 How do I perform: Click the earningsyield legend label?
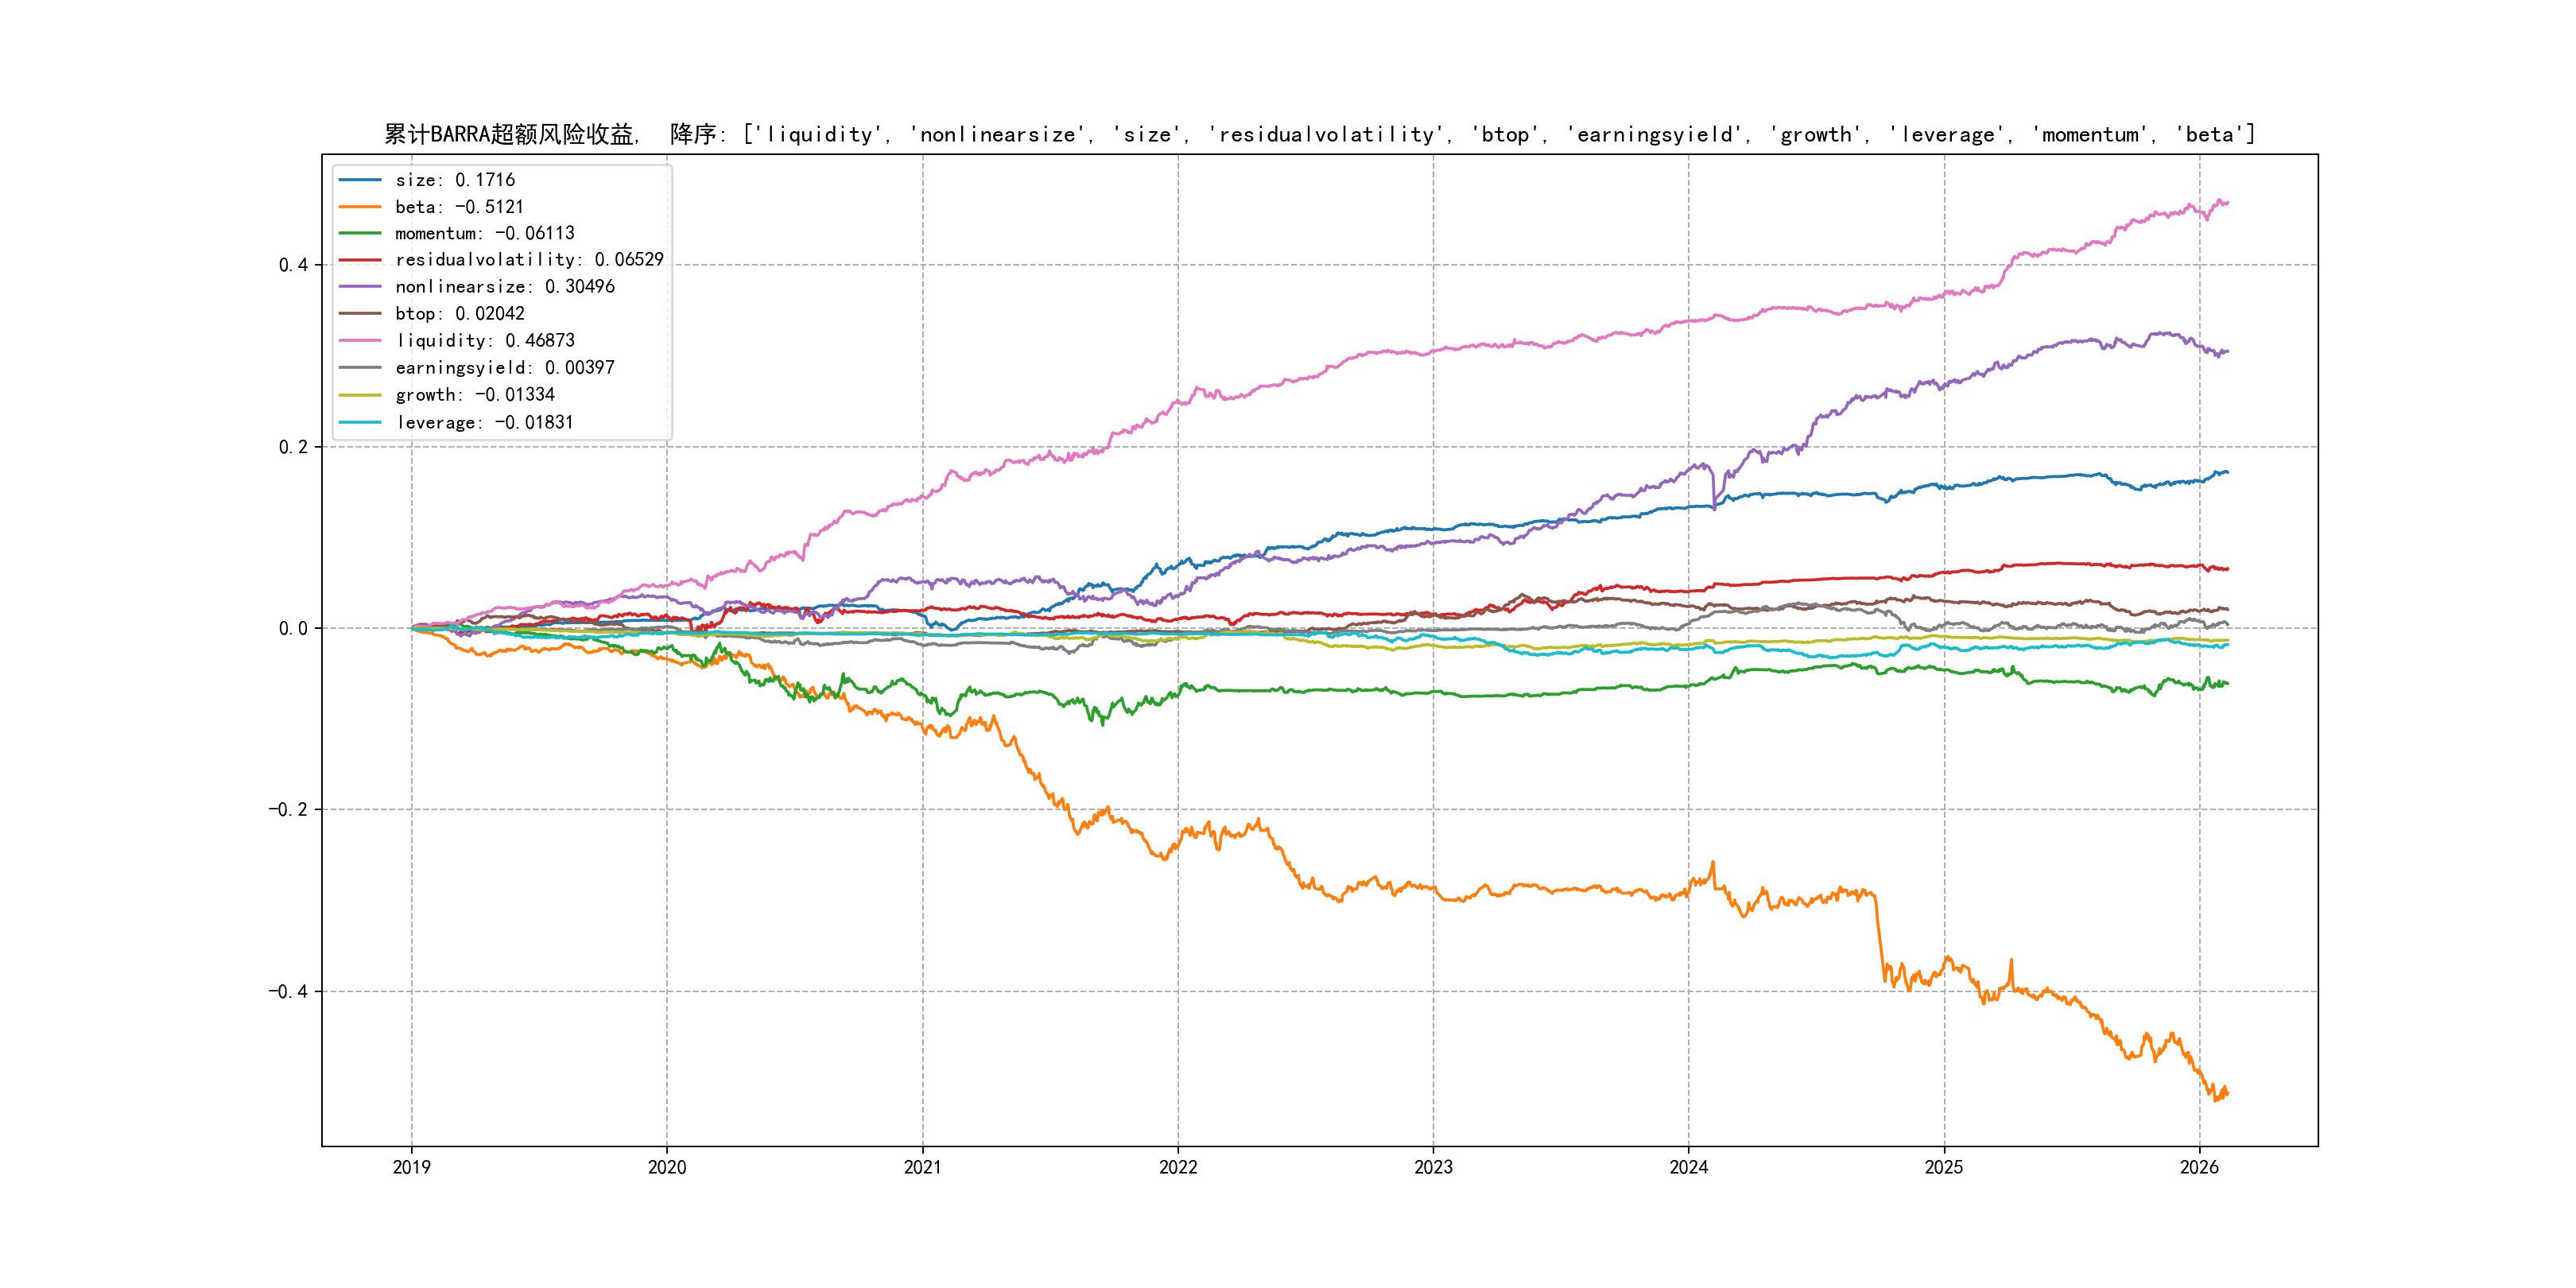(504, 368)
